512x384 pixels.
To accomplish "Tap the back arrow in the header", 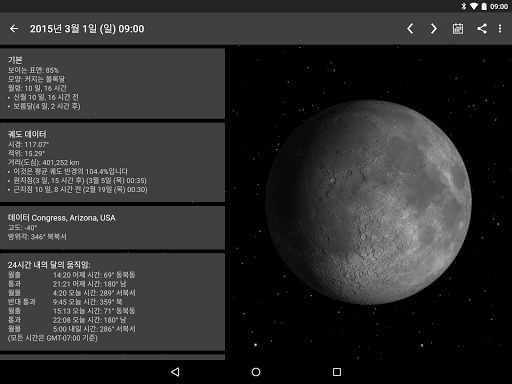I will click(x=14, y=29).
